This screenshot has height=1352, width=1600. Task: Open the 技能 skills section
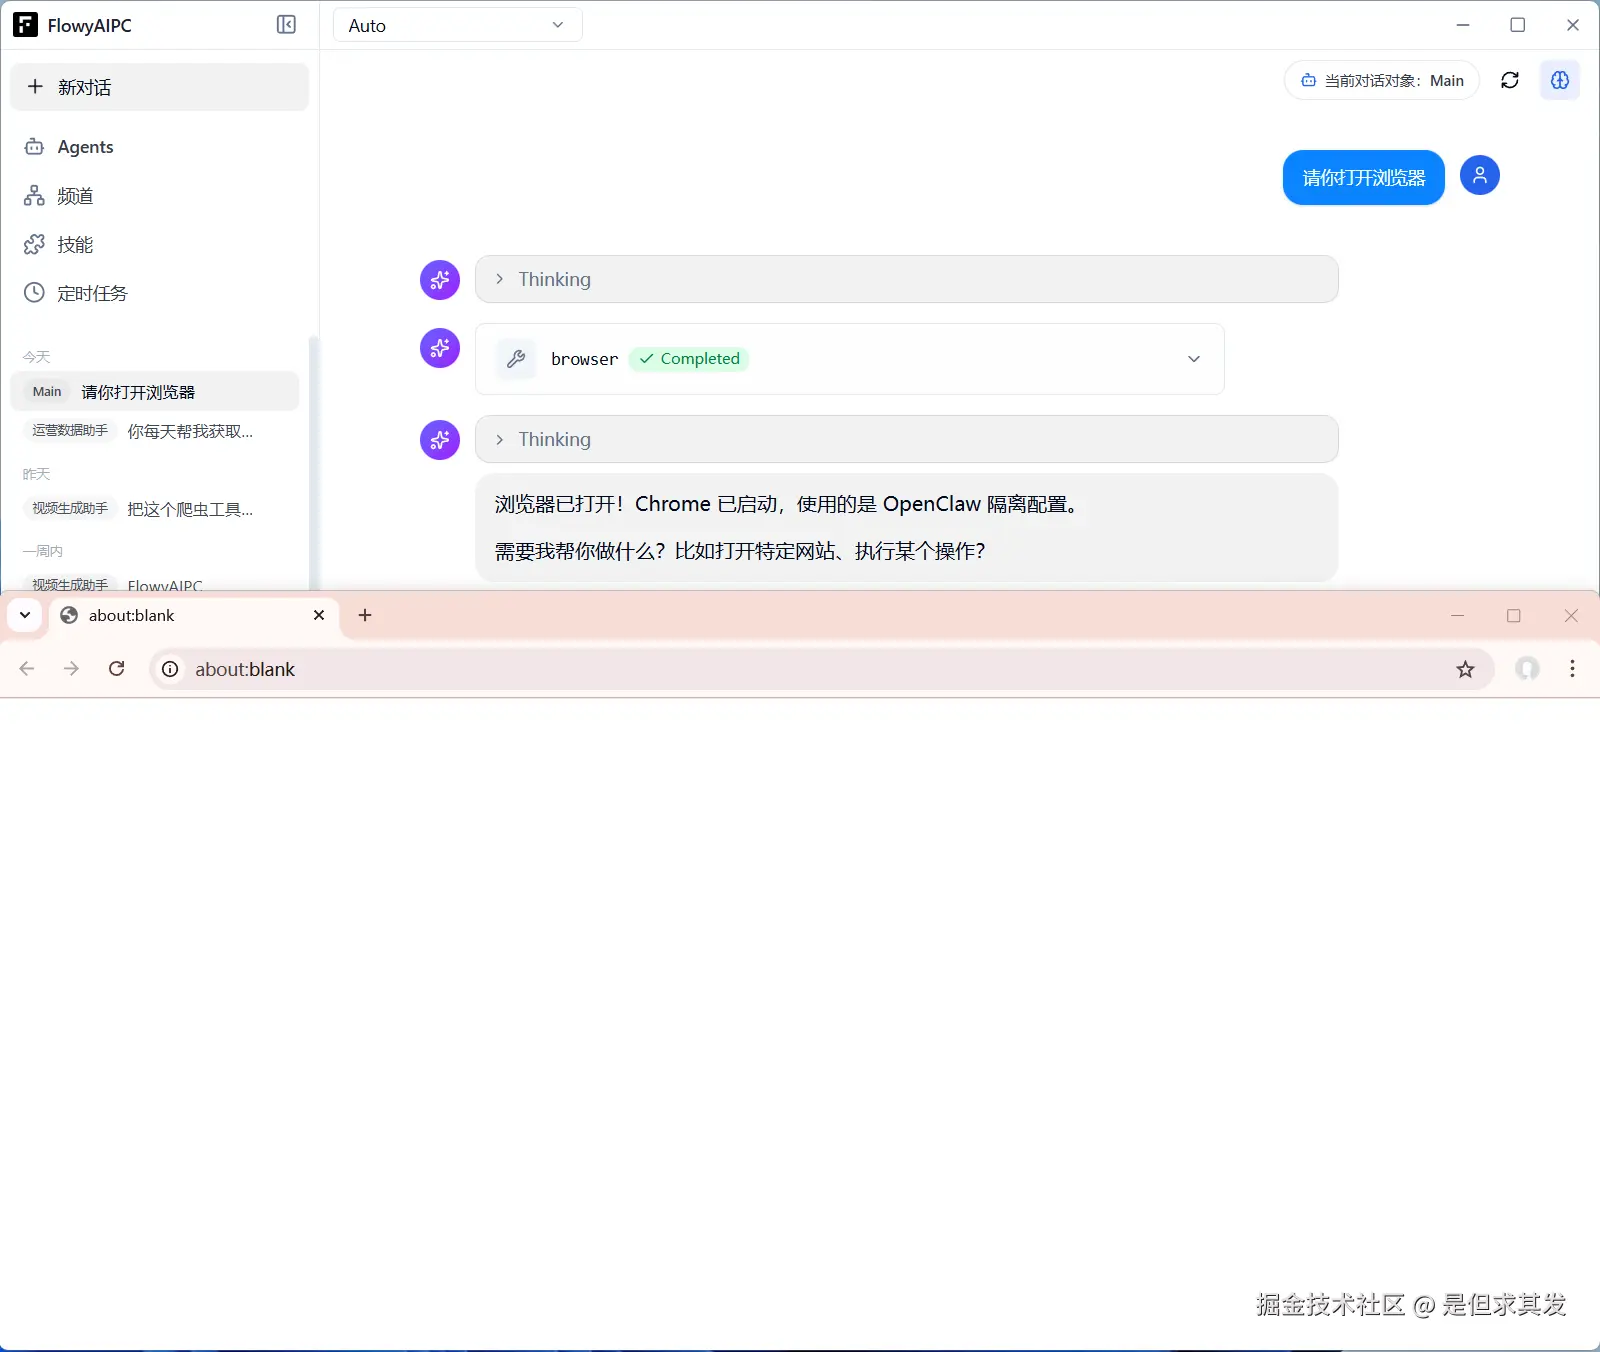tap(160, 245)
